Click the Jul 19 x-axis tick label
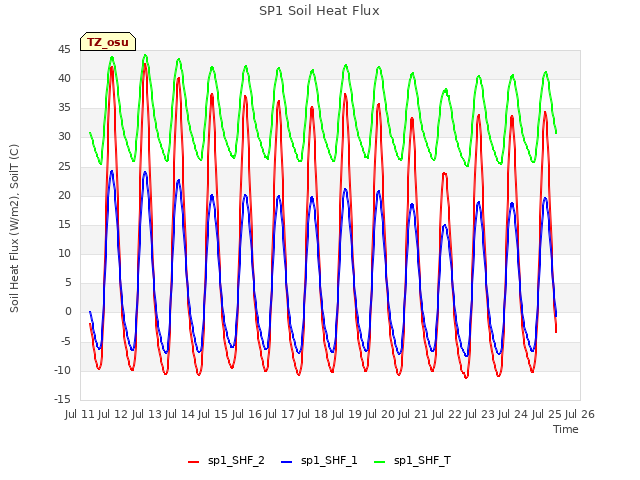 [347, 414]
